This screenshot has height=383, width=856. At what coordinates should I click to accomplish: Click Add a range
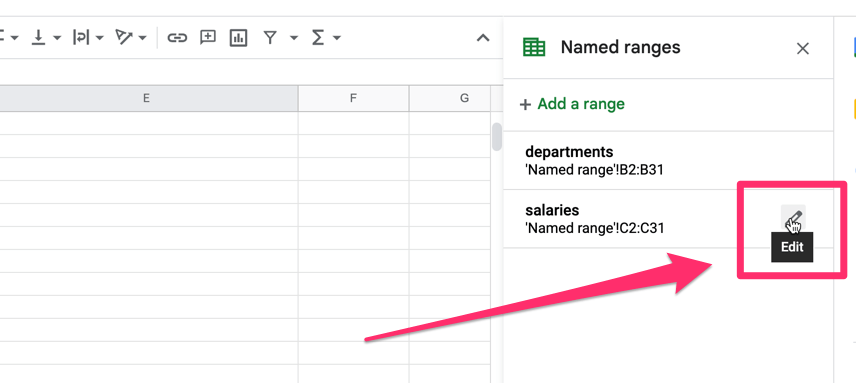tap(572, 104)
